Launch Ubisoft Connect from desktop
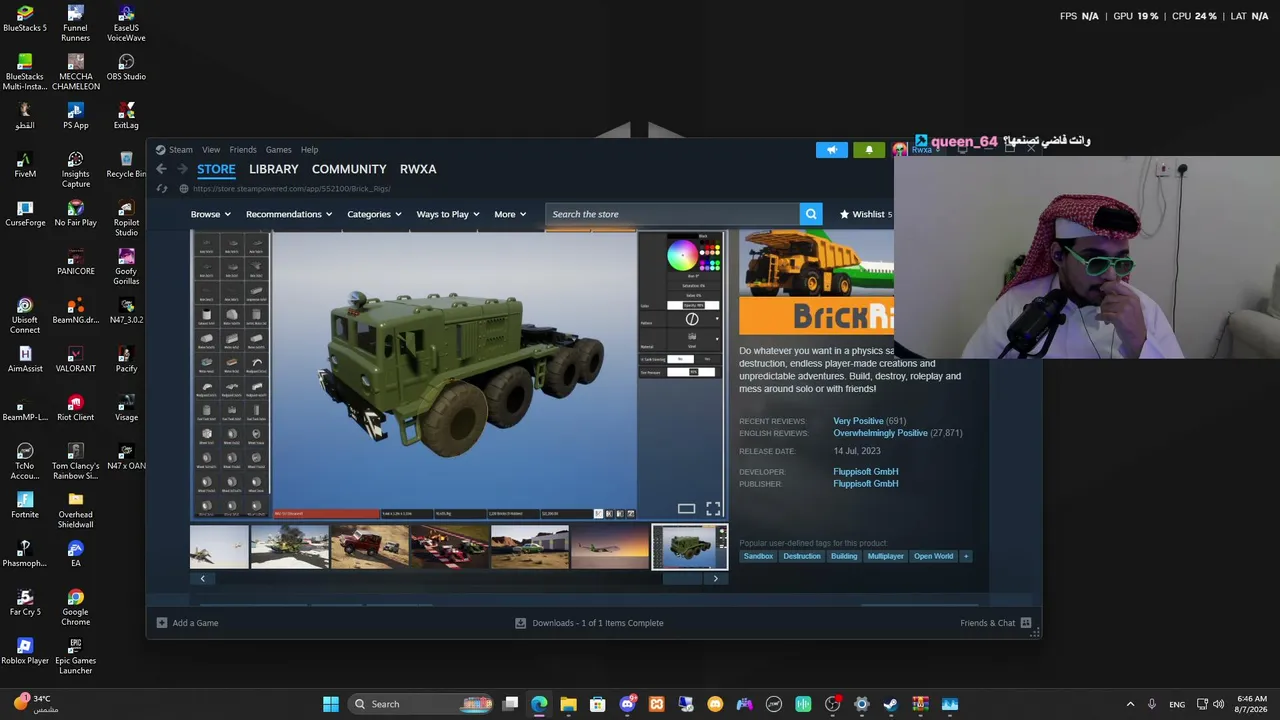Image resolution: width=1280 pixels, height=720 pixels. (25, 315)
